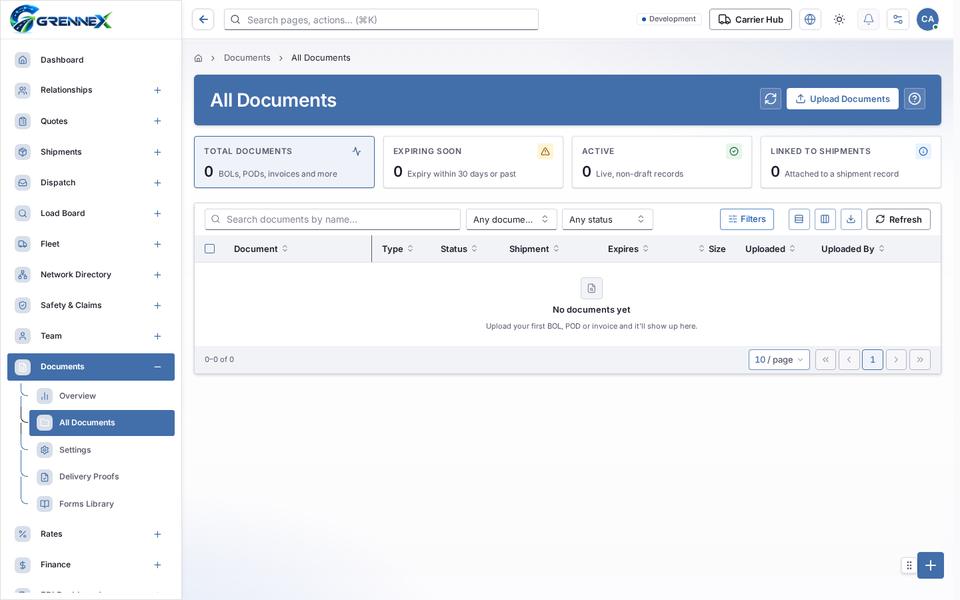The width and height of the screenshot is (960, 600).
Task: Open the 10 / page size dropdown
Action: [778, 359]
